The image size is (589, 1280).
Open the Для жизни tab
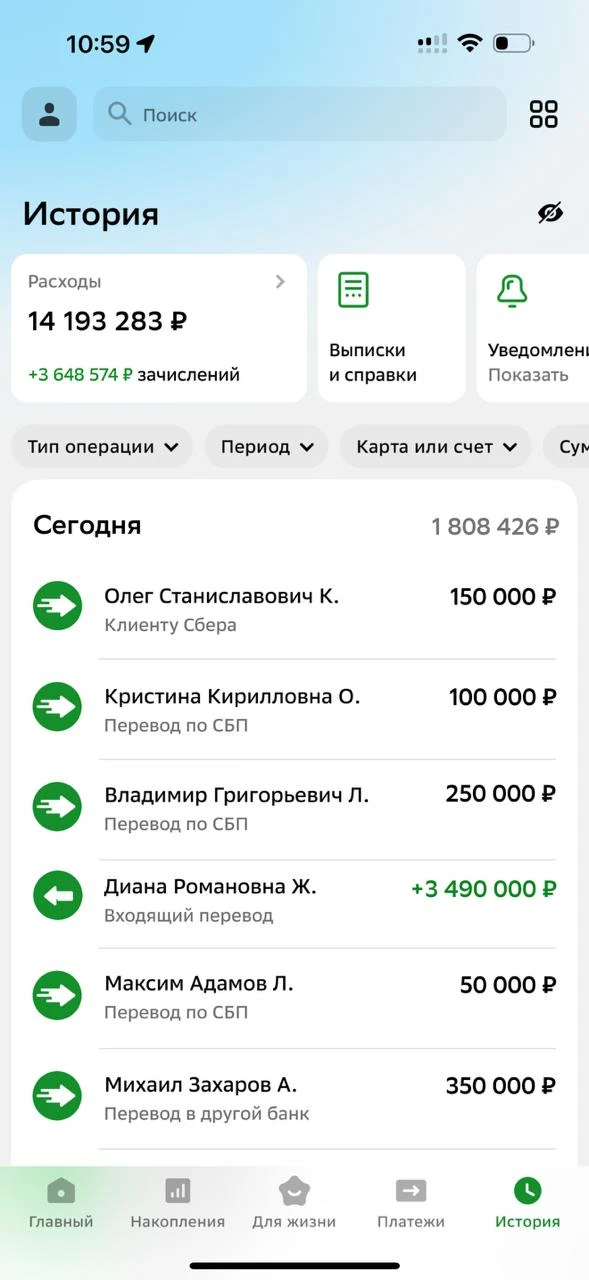coord(294,1202)
